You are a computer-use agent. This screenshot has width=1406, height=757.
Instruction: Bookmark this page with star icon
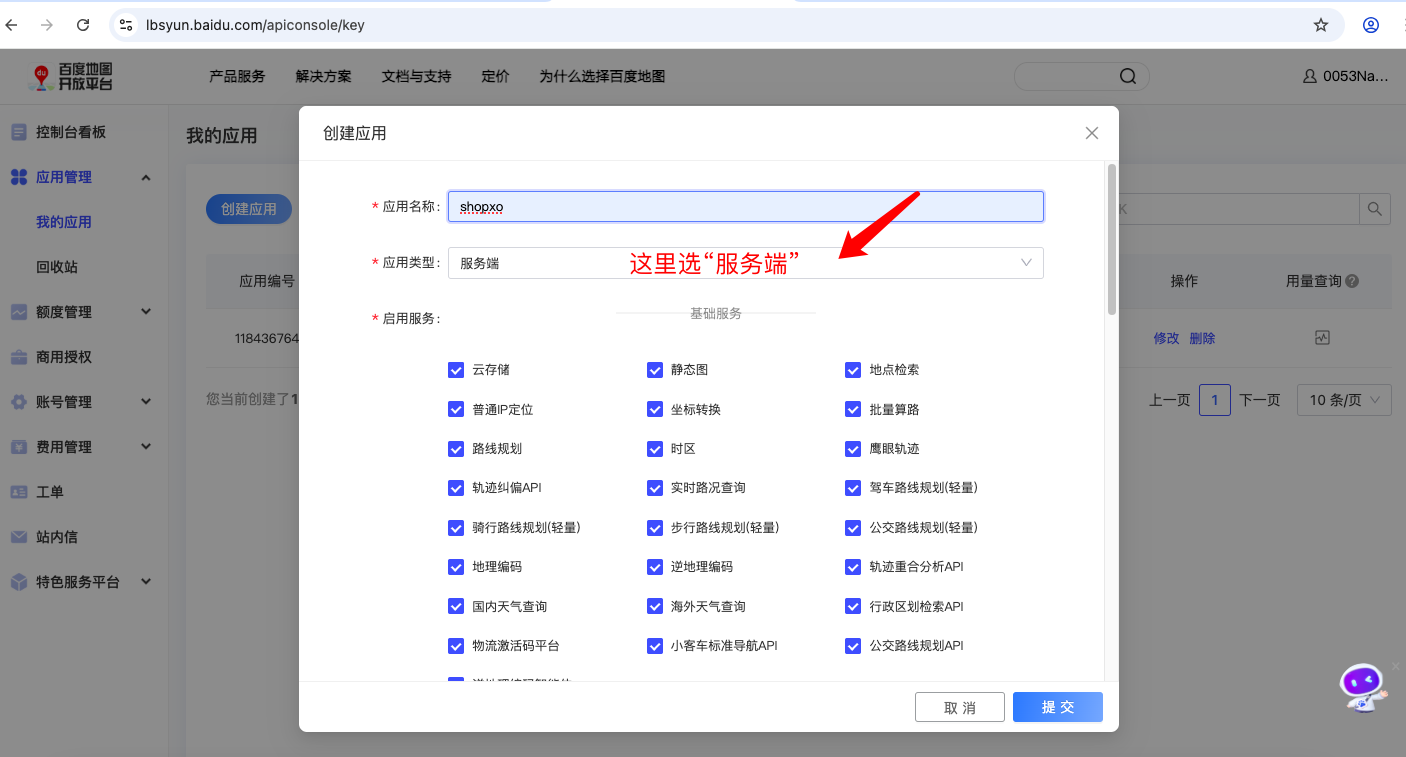point(1321,25)
